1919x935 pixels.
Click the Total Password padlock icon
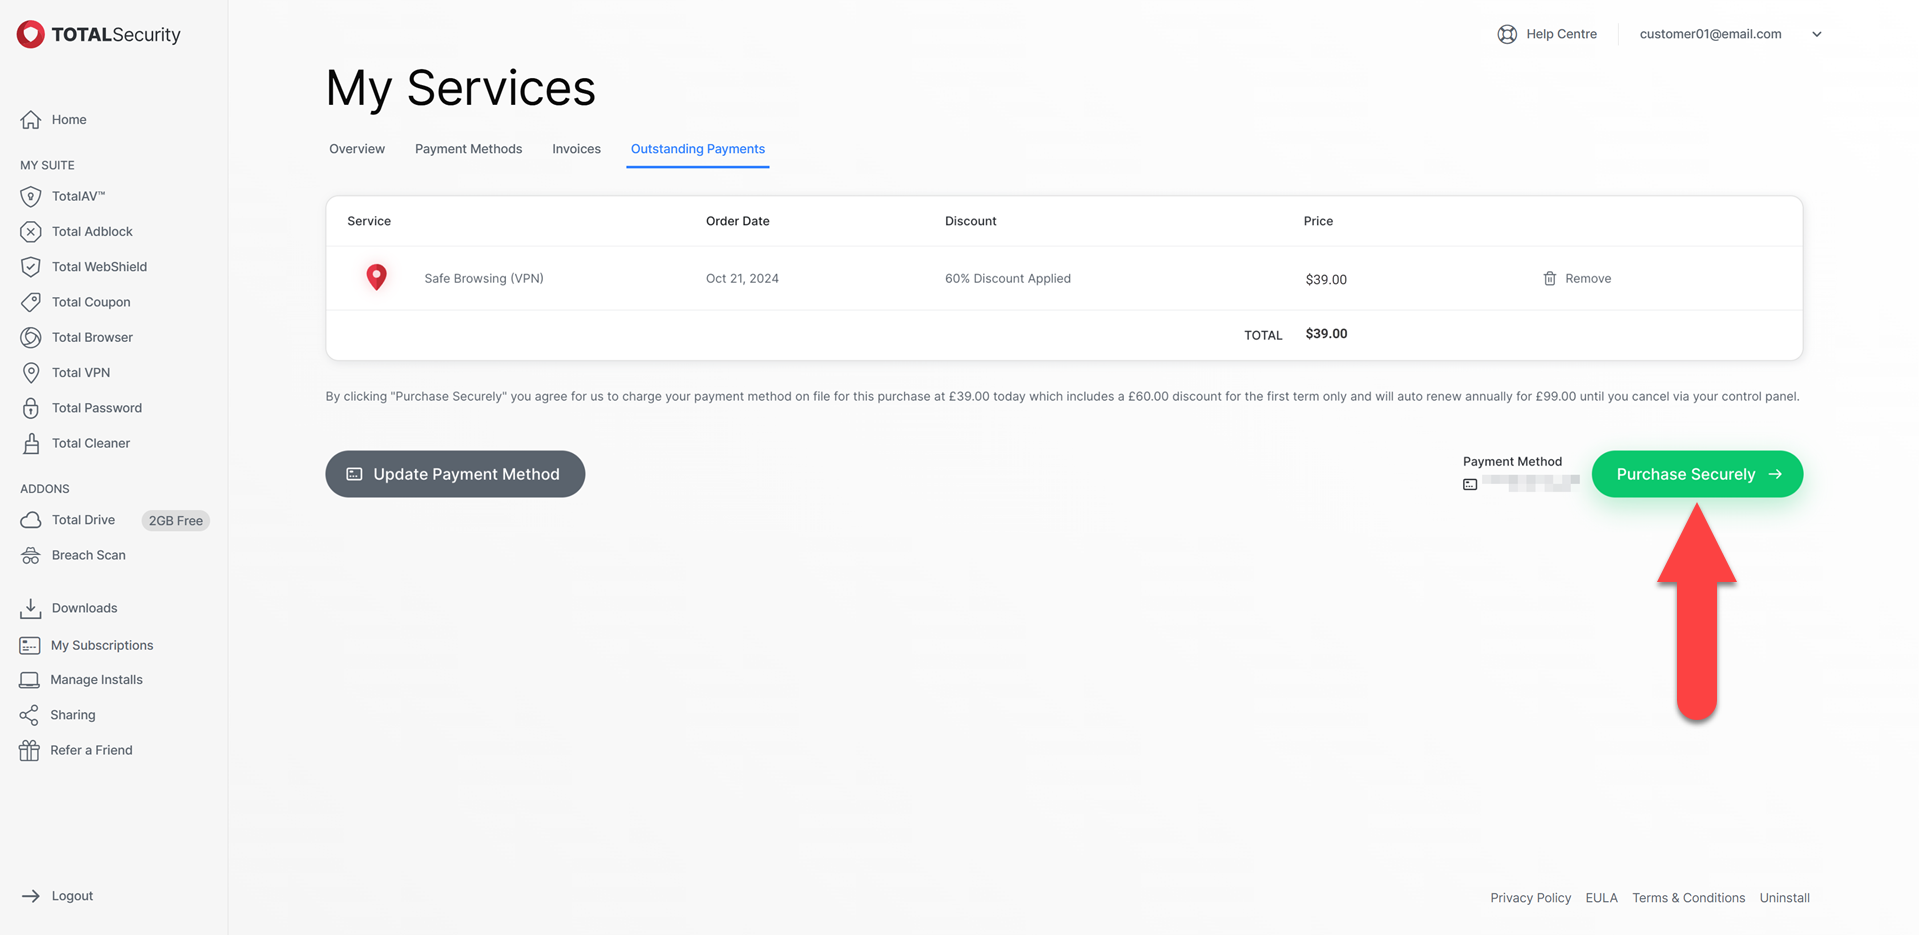[x=31, y=408]
